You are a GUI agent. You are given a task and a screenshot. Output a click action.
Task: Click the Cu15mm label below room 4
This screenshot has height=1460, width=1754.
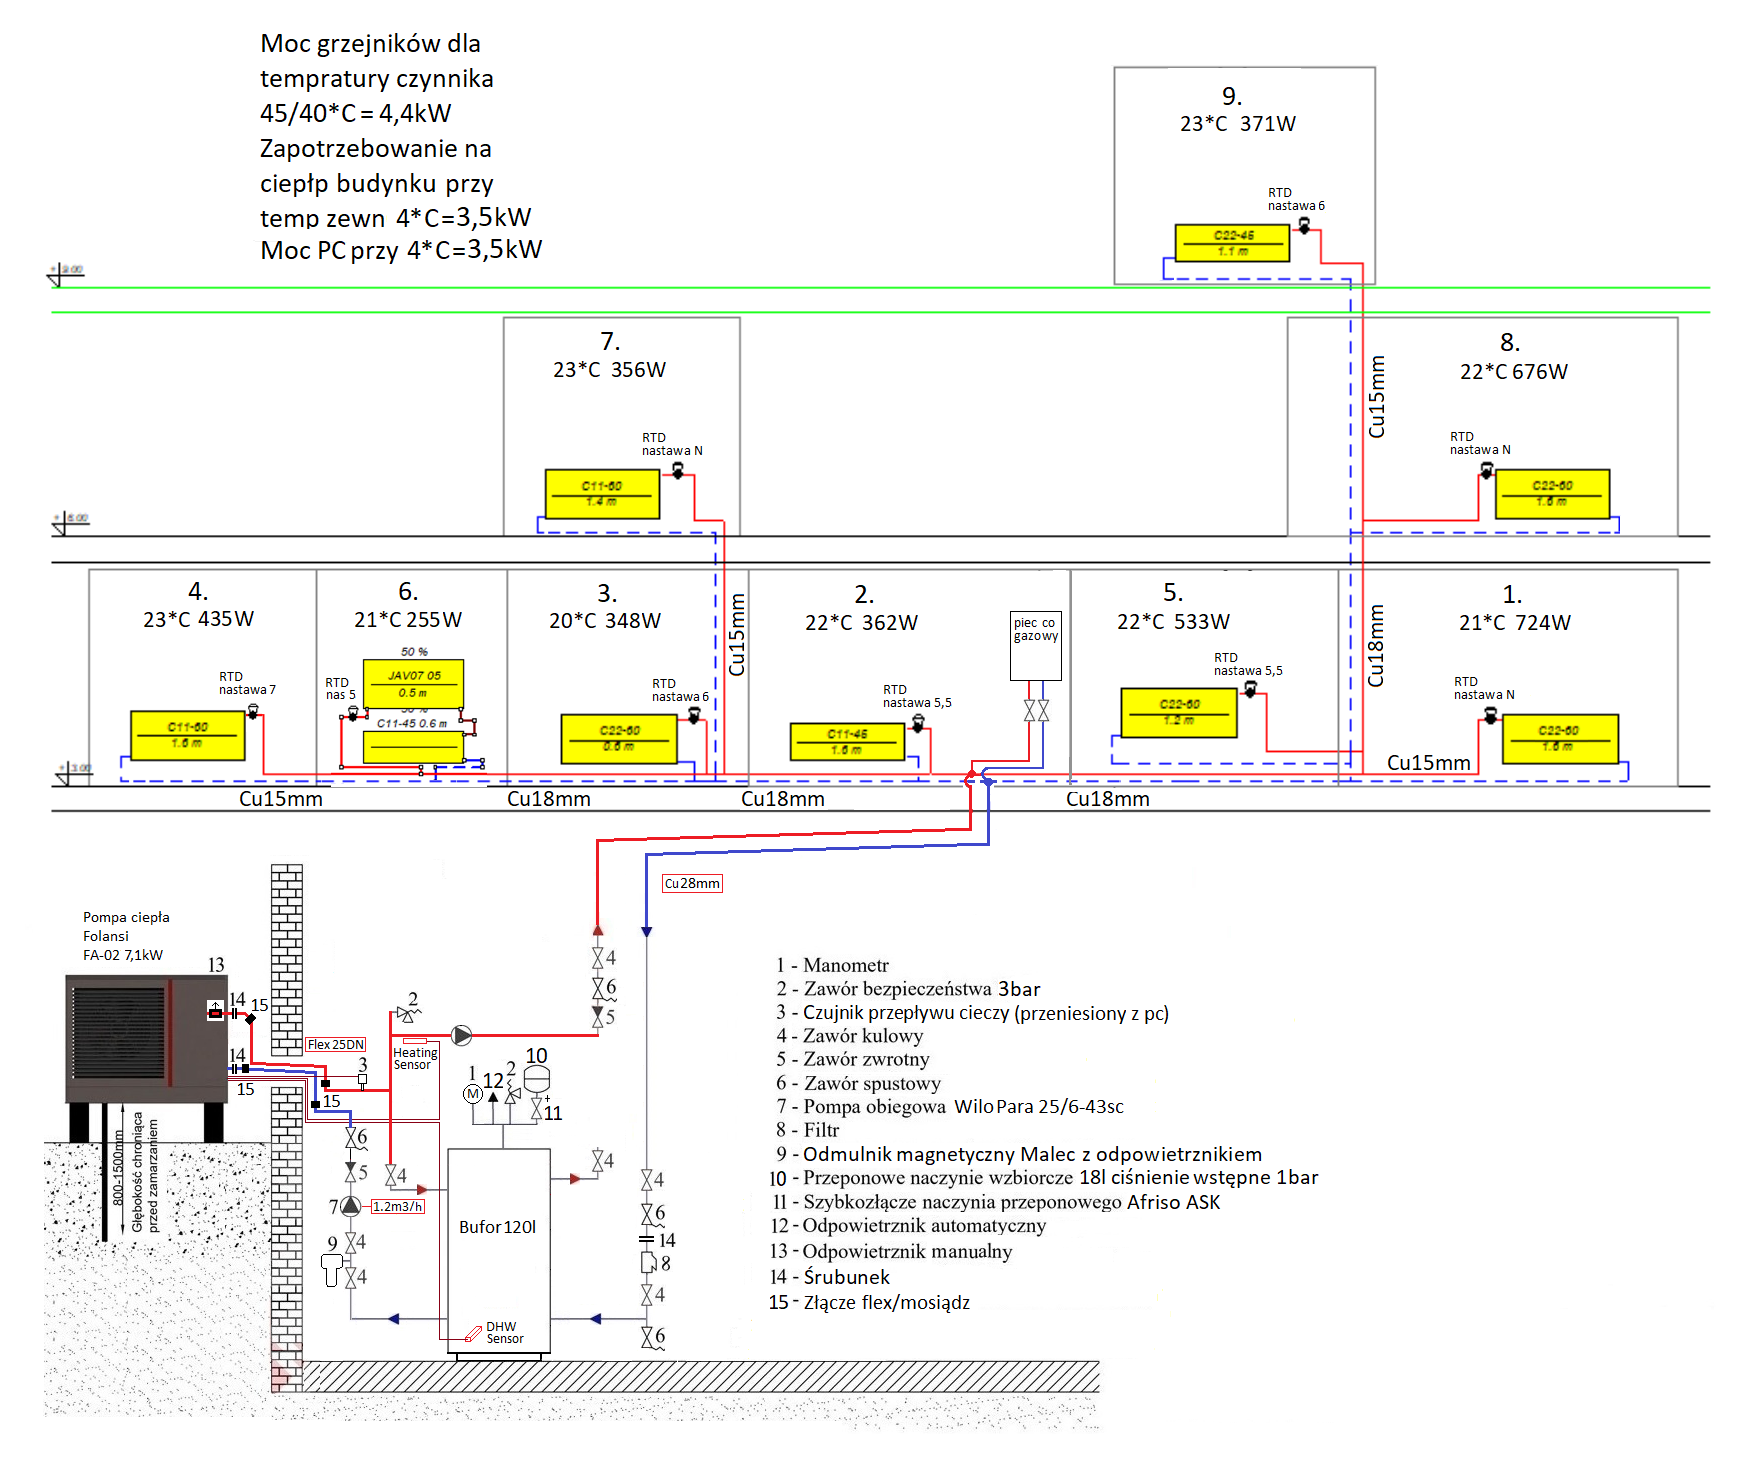click(x=281, y=798)
